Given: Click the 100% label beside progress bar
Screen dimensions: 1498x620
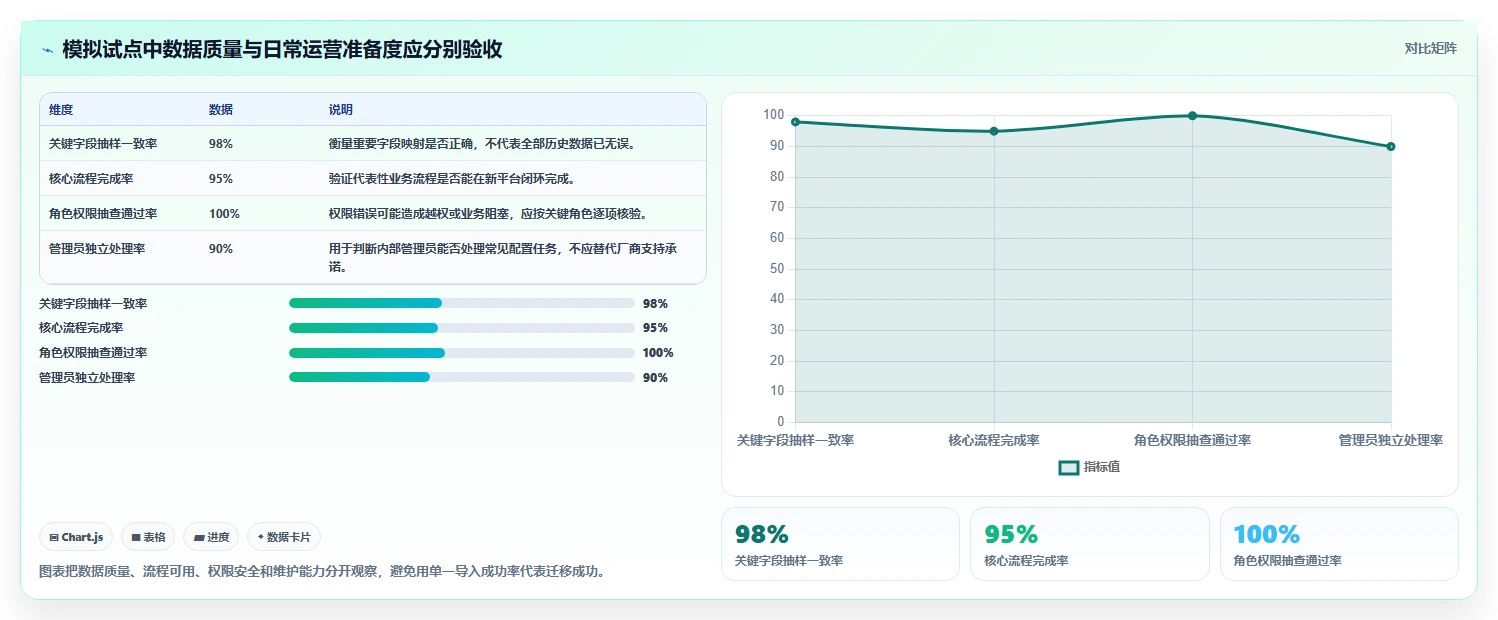Looking at the screenshot, I should [x=658, y=353].
